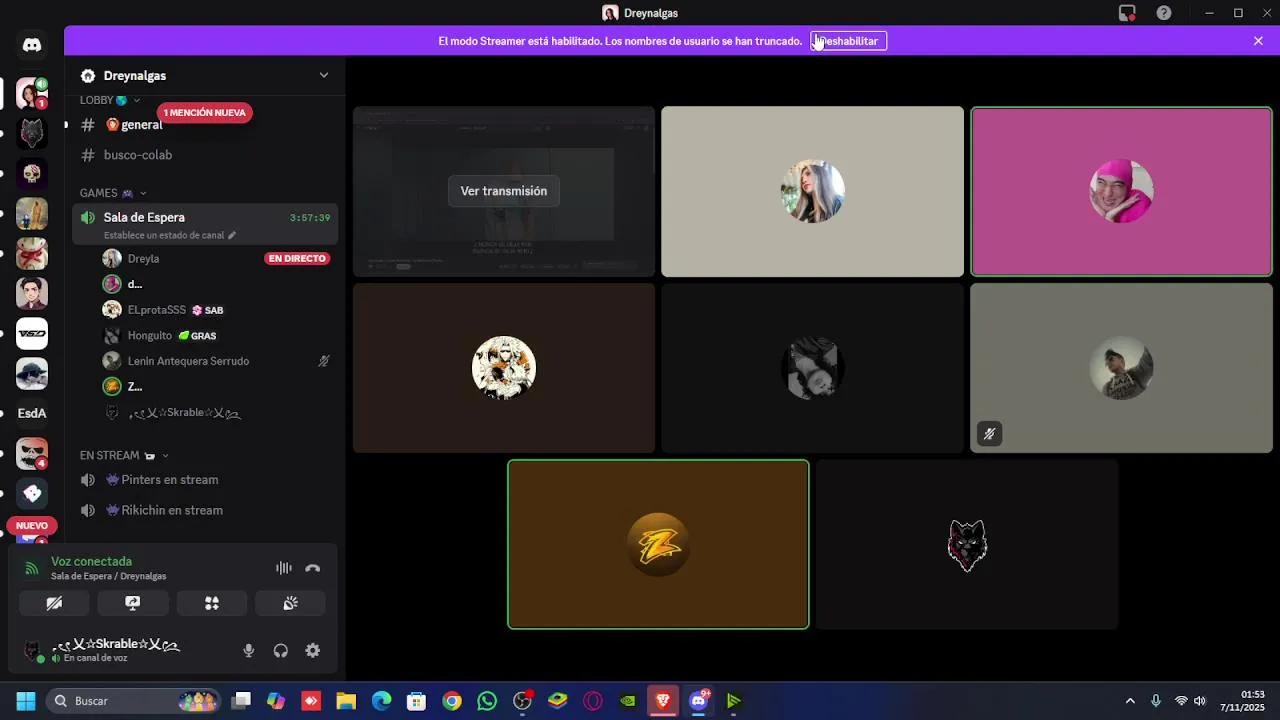The height and width of the screenshot is (720, 1280).
Task: Open WhatsApp from the taskbar
Action: click(x=487, y=701)
